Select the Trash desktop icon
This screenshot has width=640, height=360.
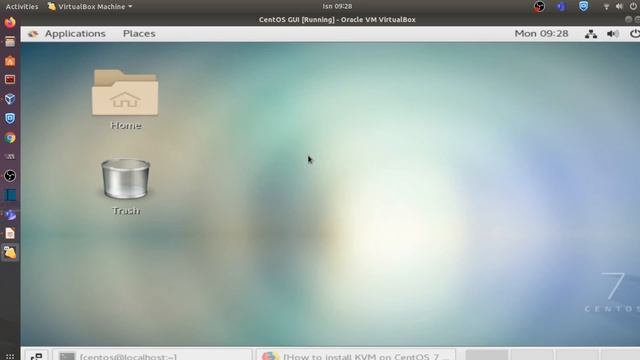(x=126, y=187)
